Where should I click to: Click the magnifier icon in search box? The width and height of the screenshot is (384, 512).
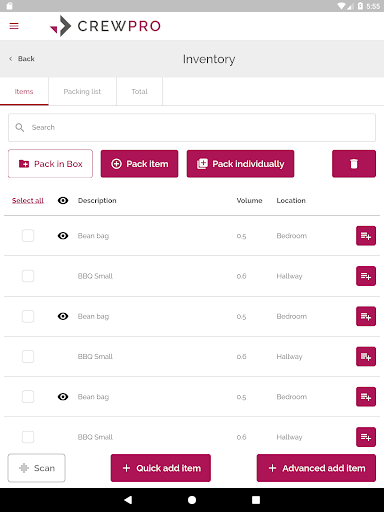coord(20,127)
